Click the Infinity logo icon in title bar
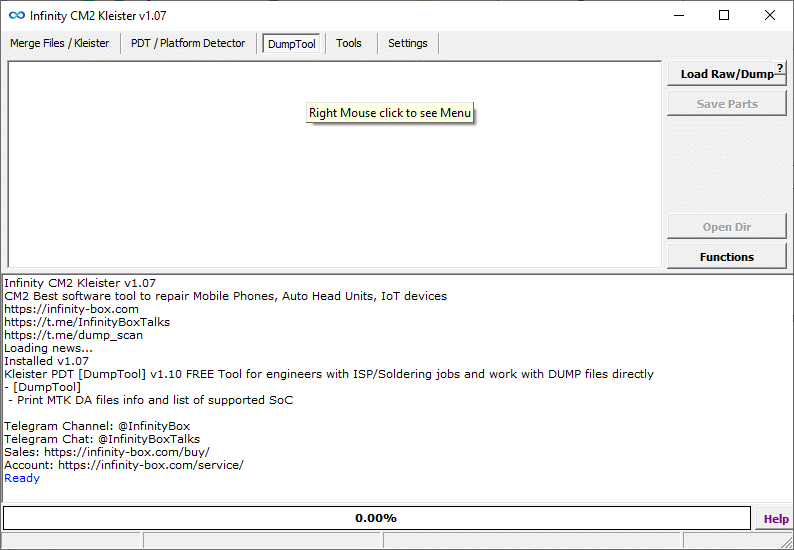794x550 pixels. [17, 16]
